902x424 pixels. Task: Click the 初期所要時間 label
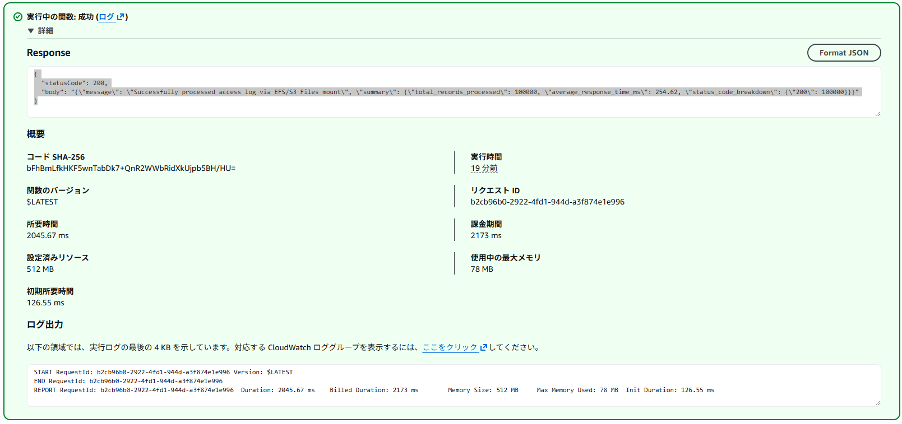coord(50,291)
